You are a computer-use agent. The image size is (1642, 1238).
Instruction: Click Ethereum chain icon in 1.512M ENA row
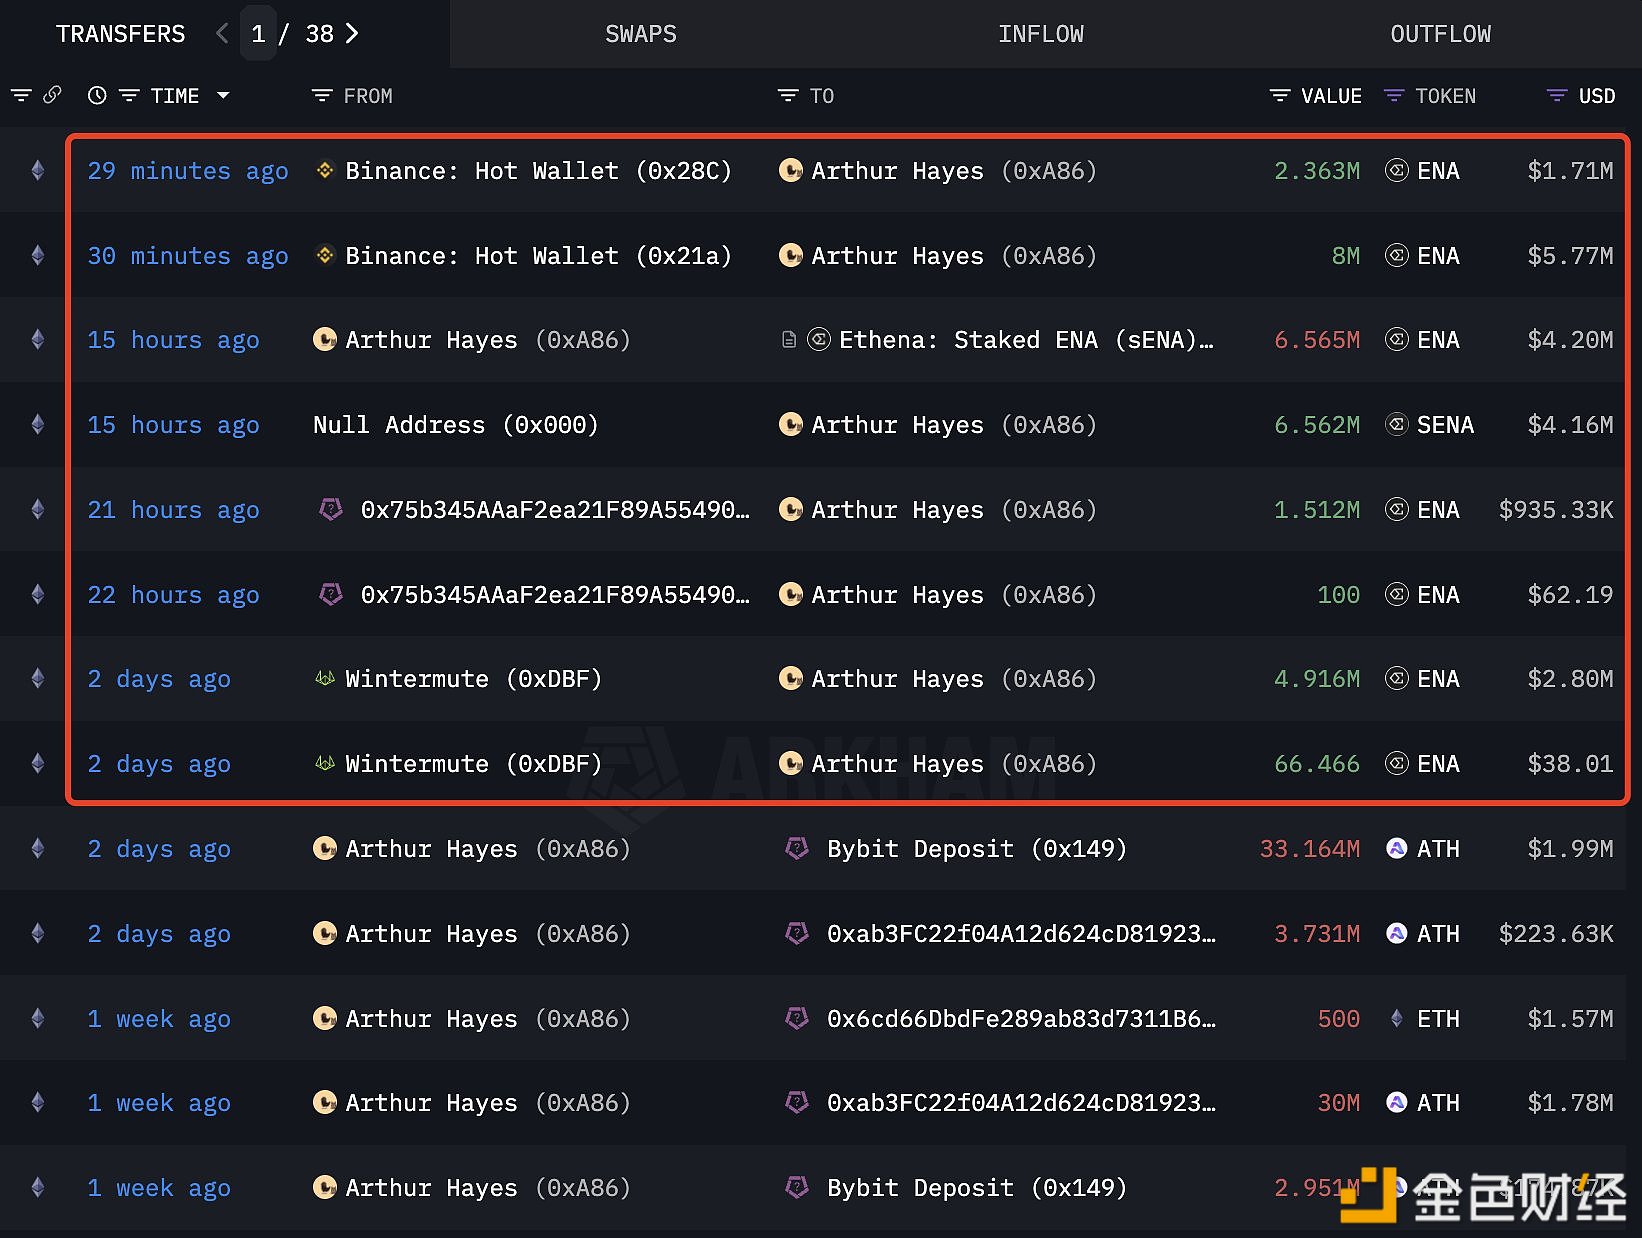pos(38,510)
